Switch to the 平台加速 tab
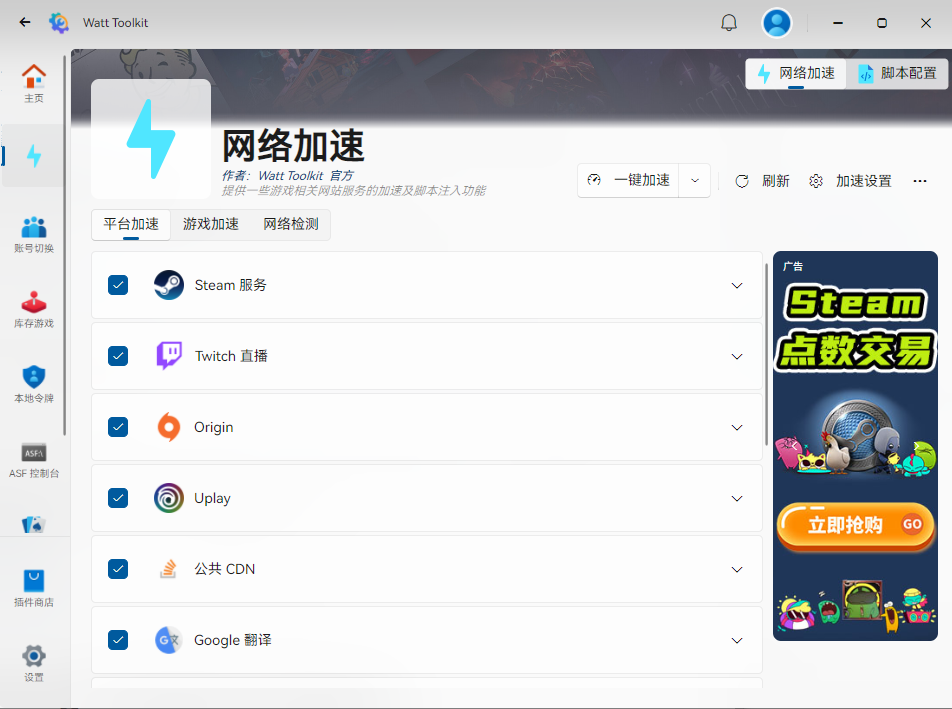The image size is (952, 709). pyautogui.click(x=131, y=224)
